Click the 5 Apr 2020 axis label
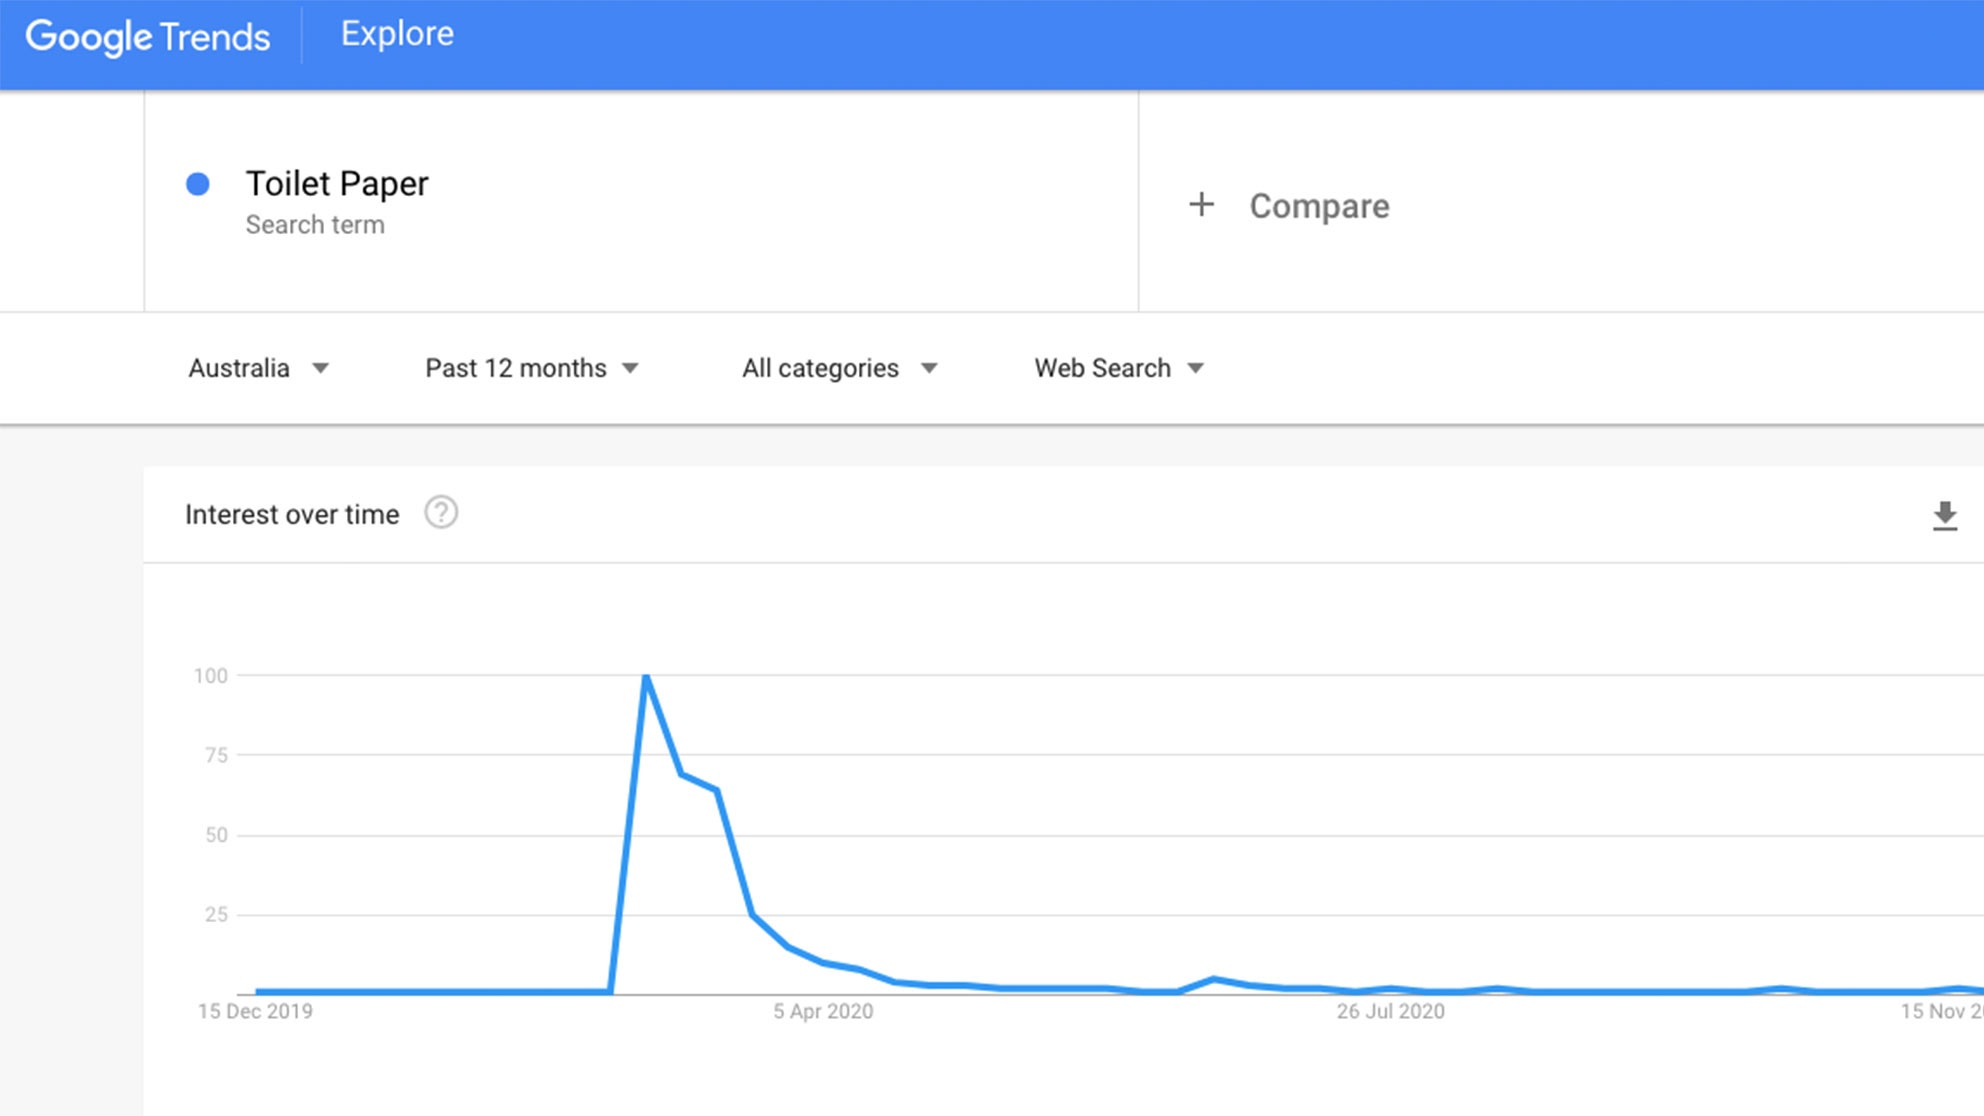The height and width of the screenshot is (1116, 1984). coord(823,1011)
